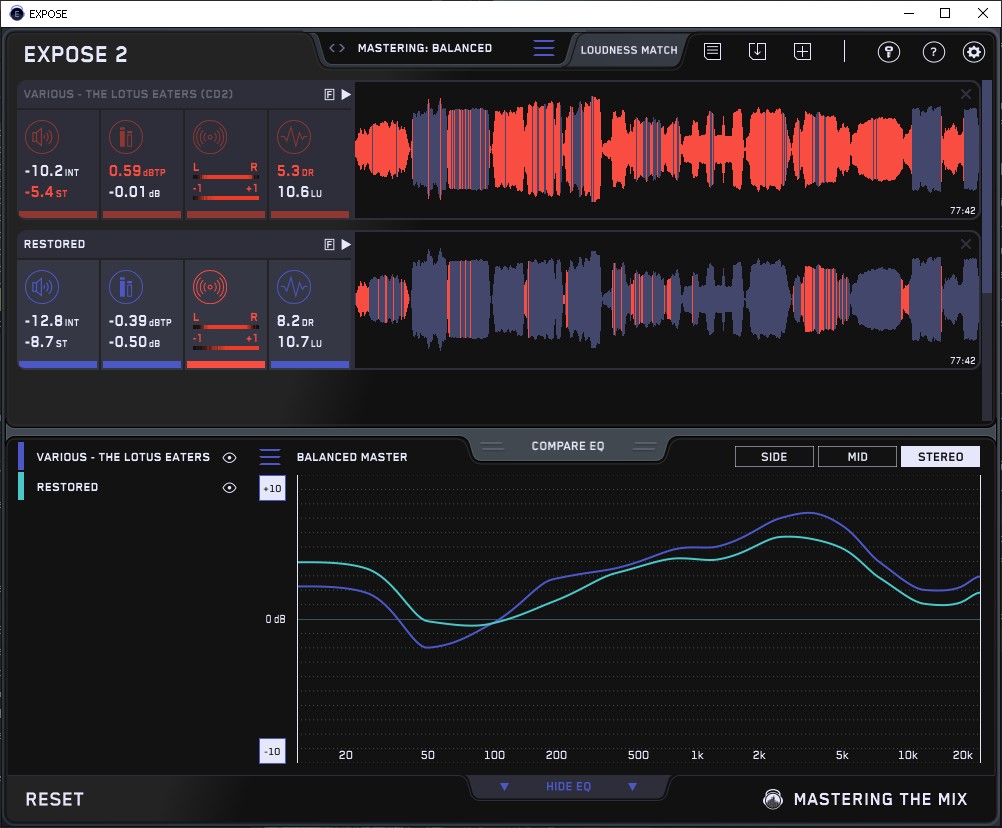Maximize the Expose window
Viewport: 1002px width, 828px height.
[x=945, y=13]
